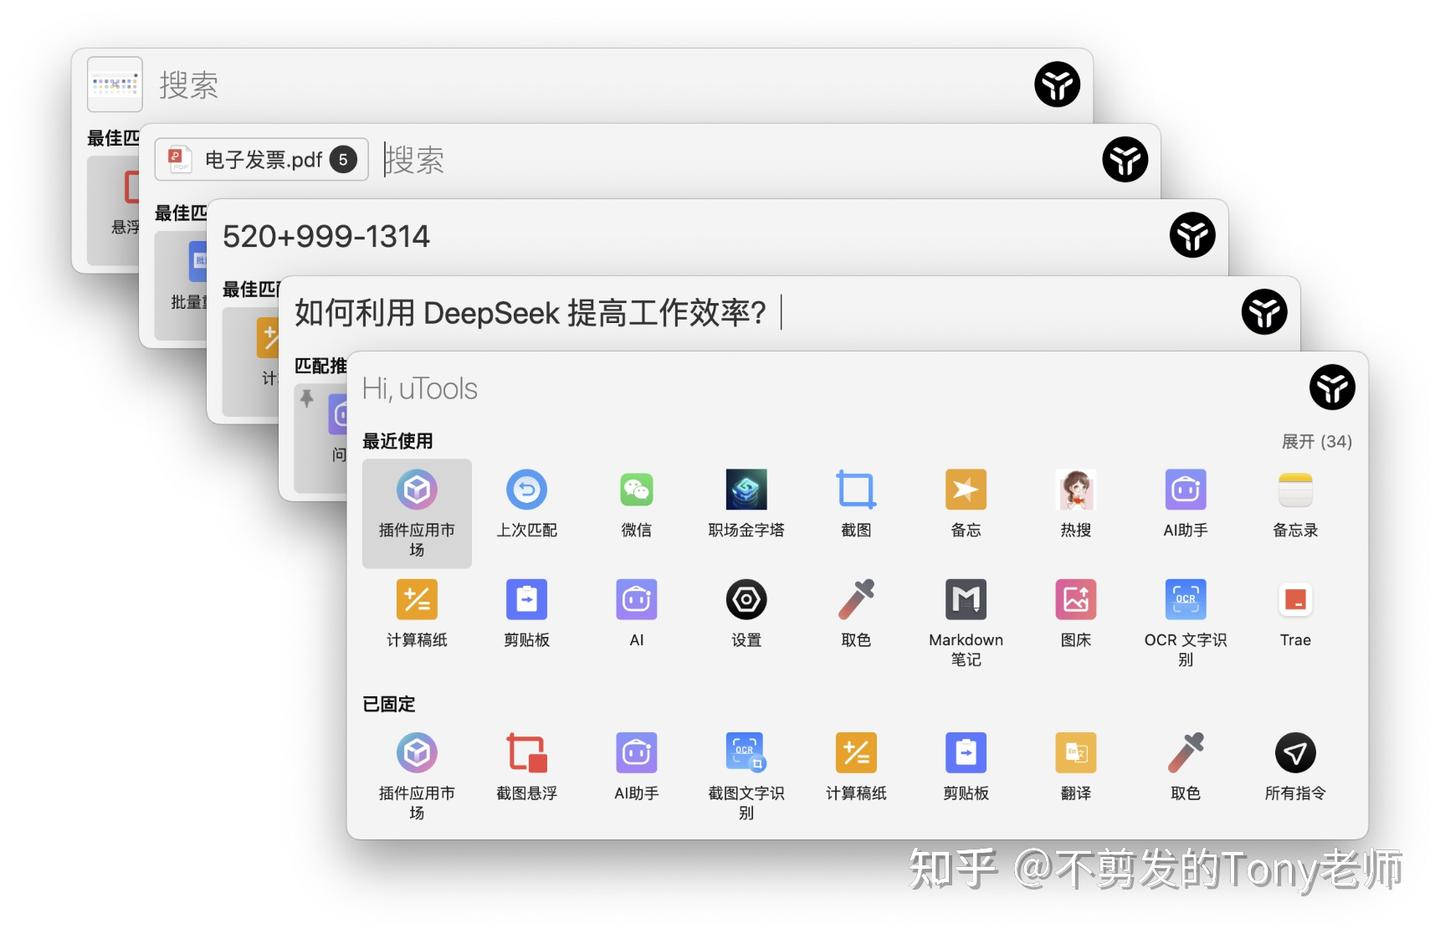
Task: Select the 截图 screenshot tool
Action: pyautogui.click(x=856, y=490)
